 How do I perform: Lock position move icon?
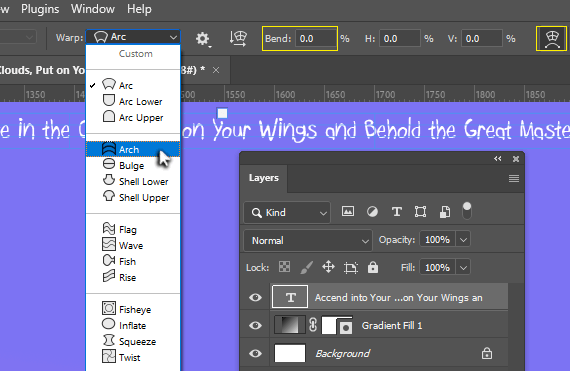pos(328,267)
